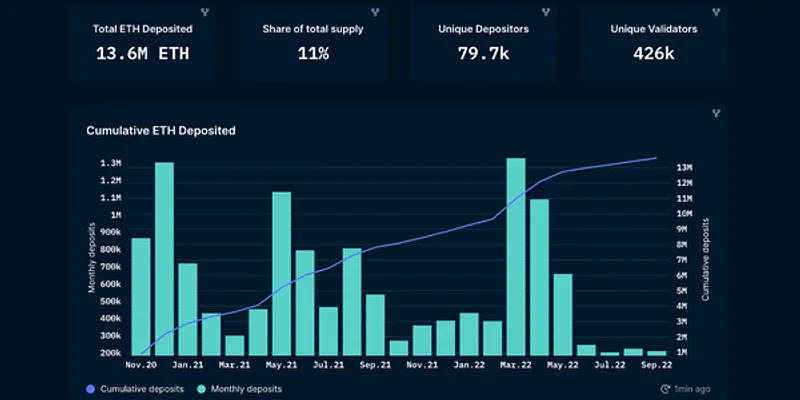
Task: Click the 11% share value
Action: (313, 53)
